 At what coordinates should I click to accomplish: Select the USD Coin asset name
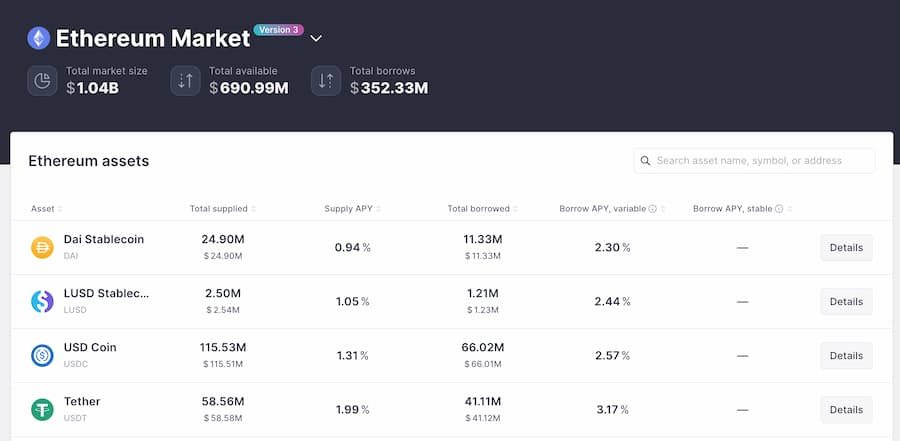click(x=90, y=347)
